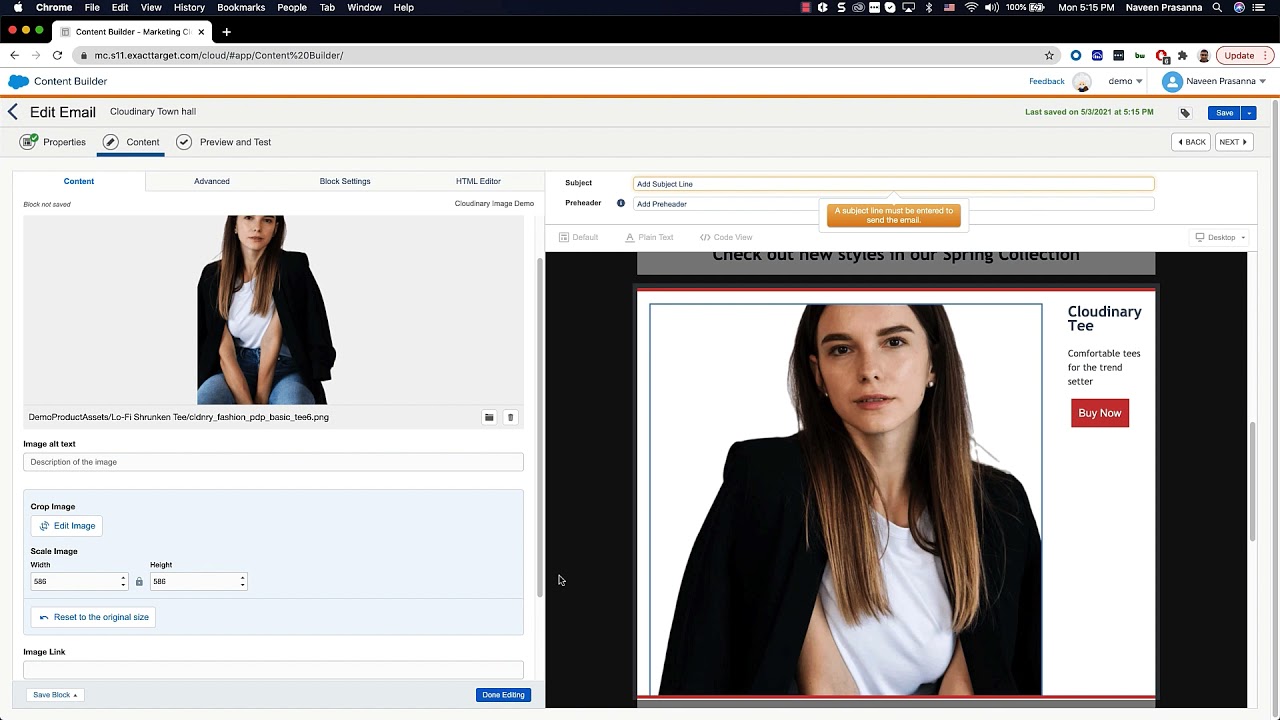This screenshot has height=720, width=1280.
Task: Click the Image alt text field
Action: (273, 462)
